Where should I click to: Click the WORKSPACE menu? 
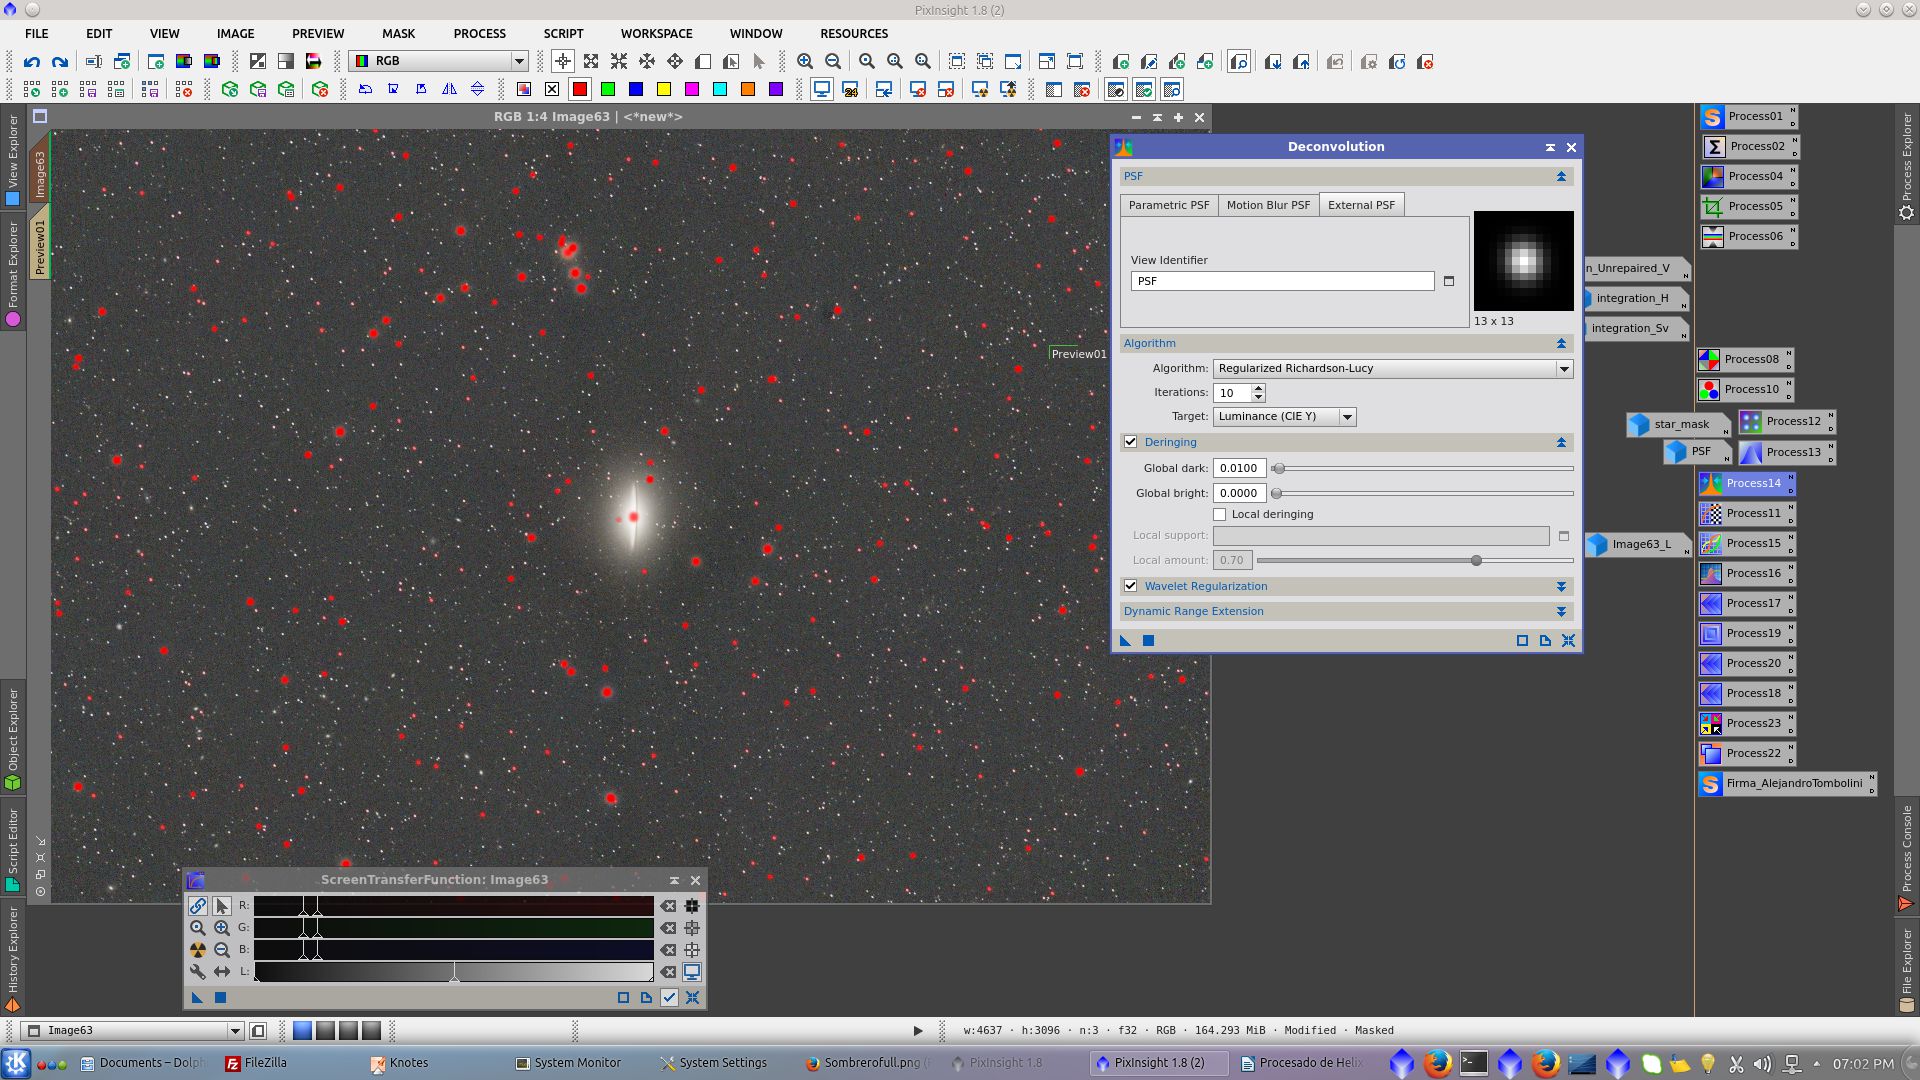click(656, 33)
